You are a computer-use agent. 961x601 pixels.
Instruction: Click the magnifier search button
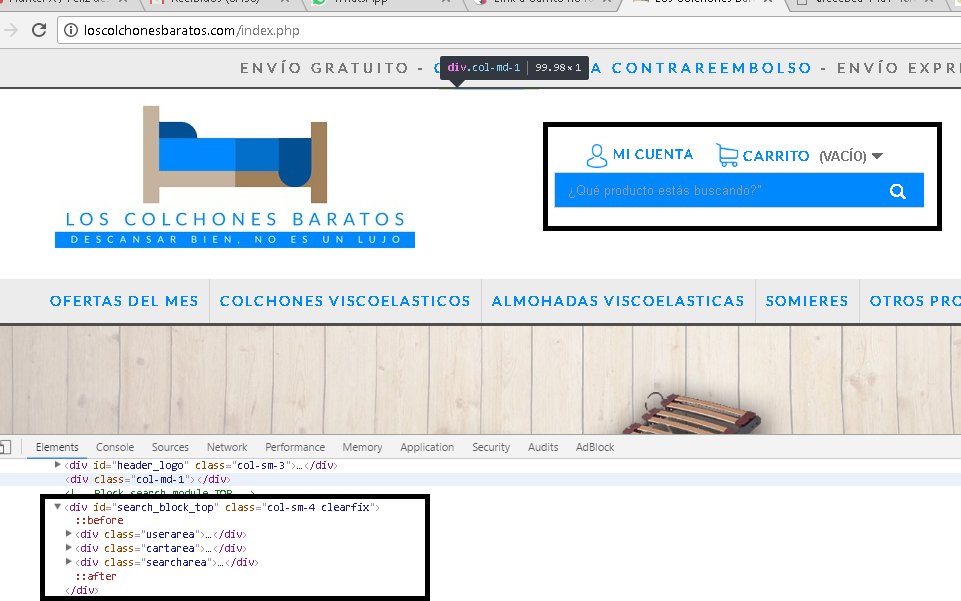coord(897,191)
